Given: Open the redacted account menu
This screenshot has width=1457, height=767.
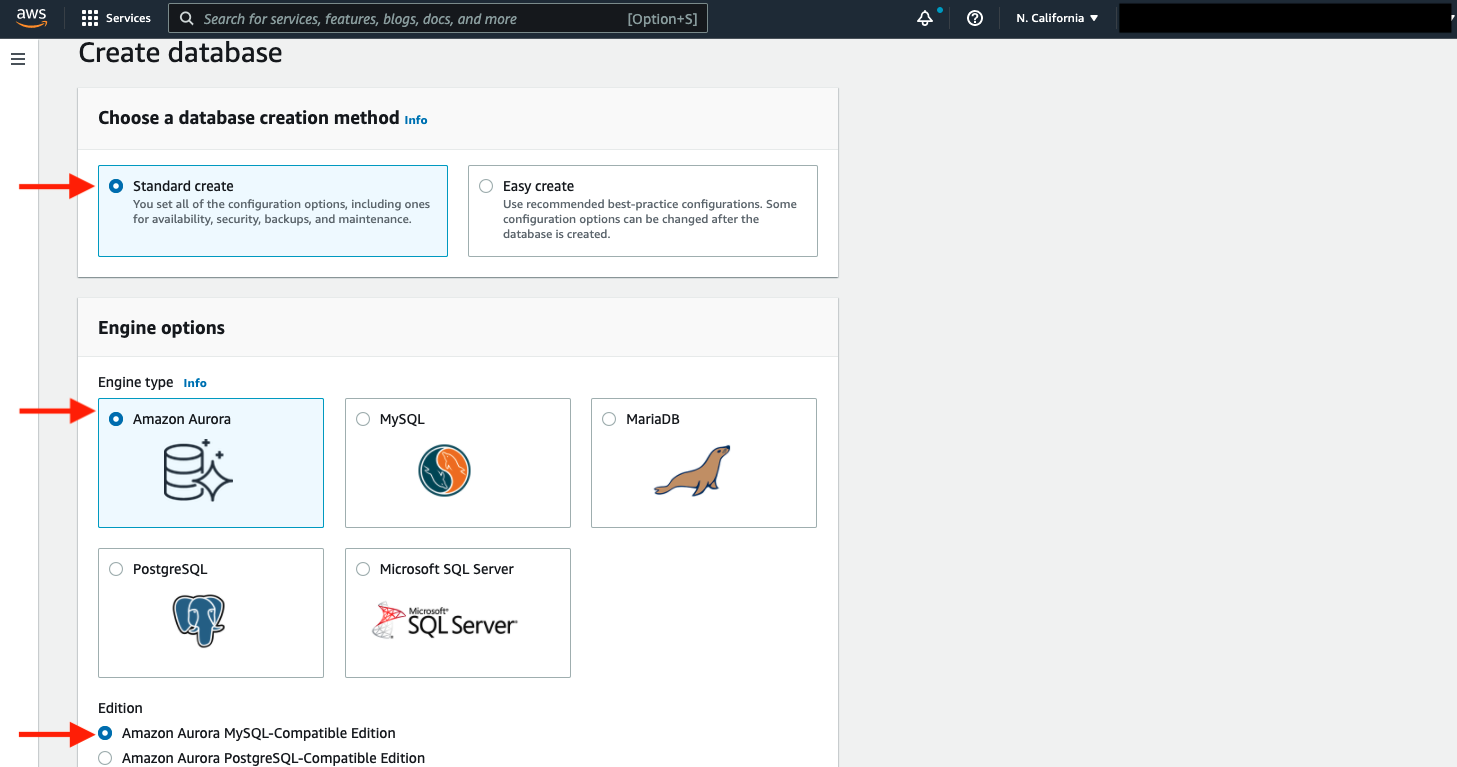Looking at the screenshot, I should [x=1284, y=18].
